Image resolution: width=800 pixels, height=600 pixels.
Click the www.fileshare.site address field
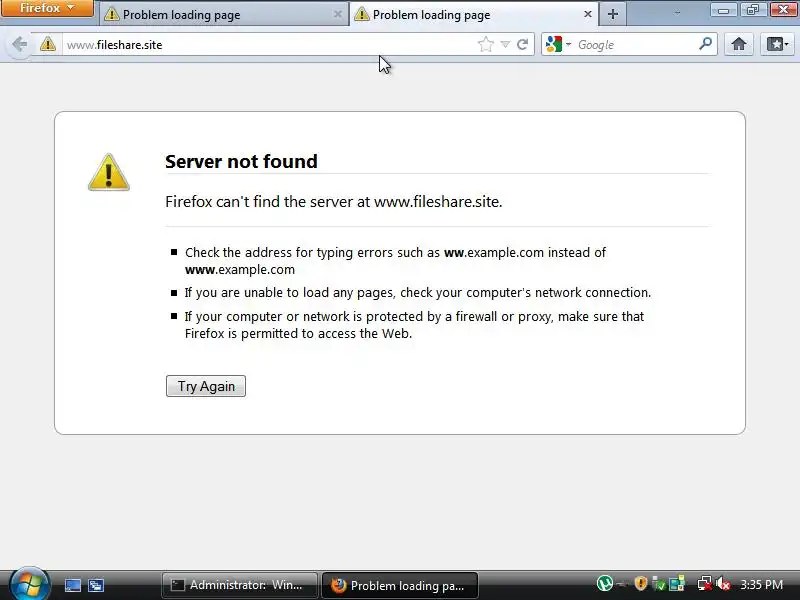click(x=270, y=44)
